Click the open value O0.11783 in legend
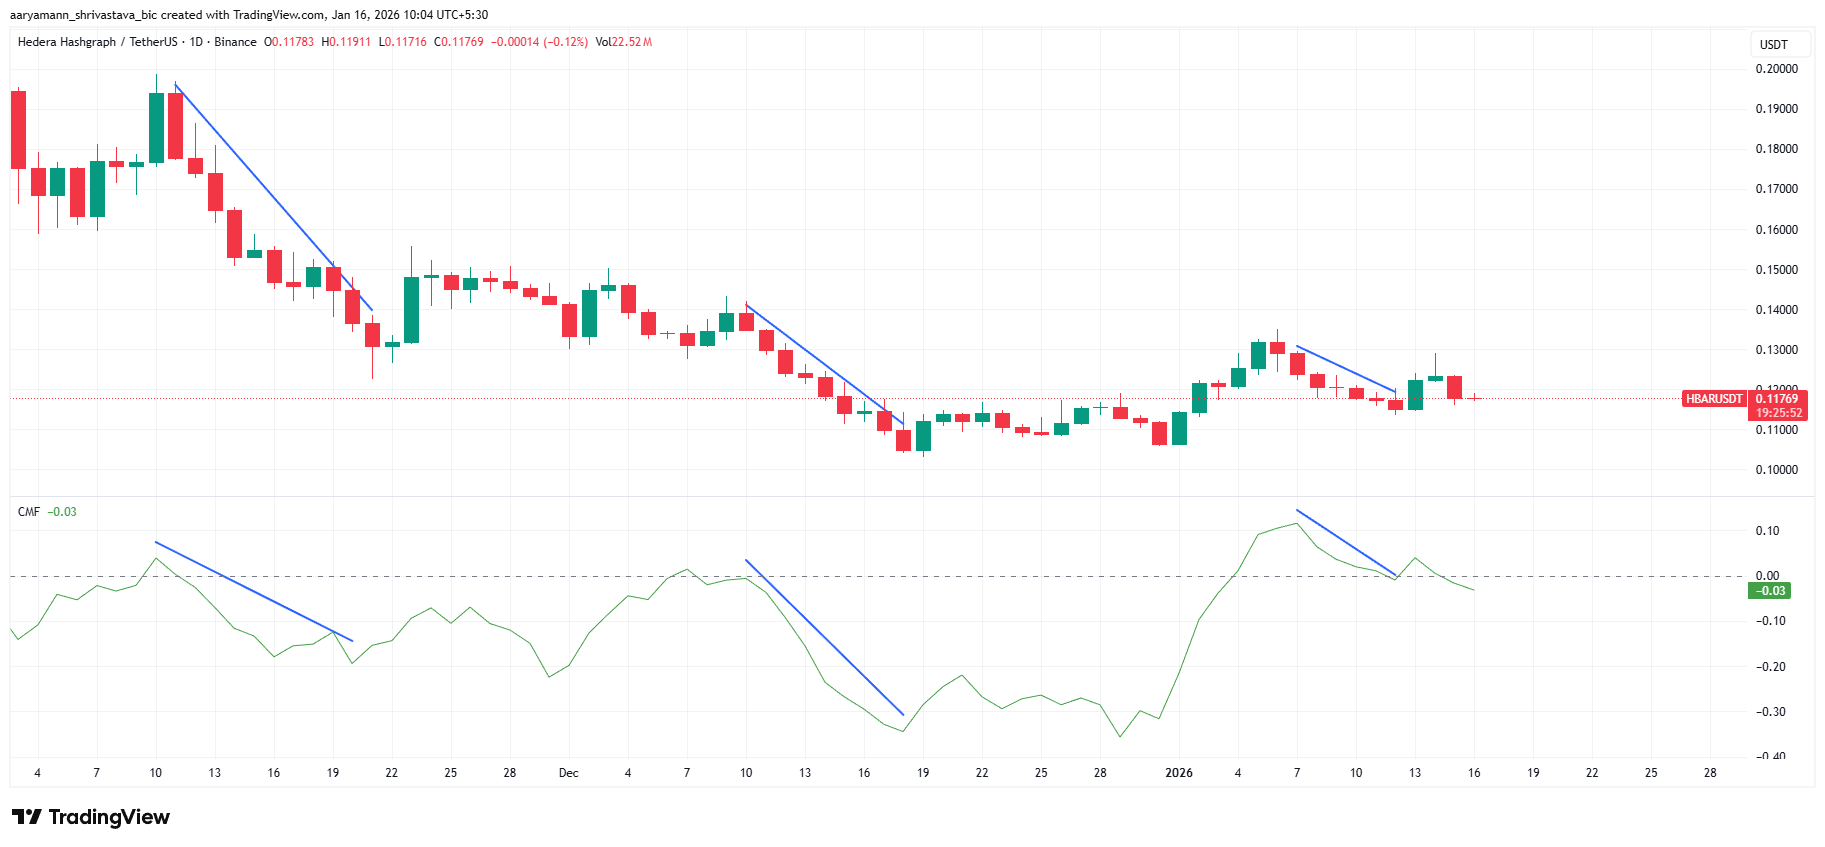Image resolution: width=1825 pixels, height=847 pixels. 289,42
